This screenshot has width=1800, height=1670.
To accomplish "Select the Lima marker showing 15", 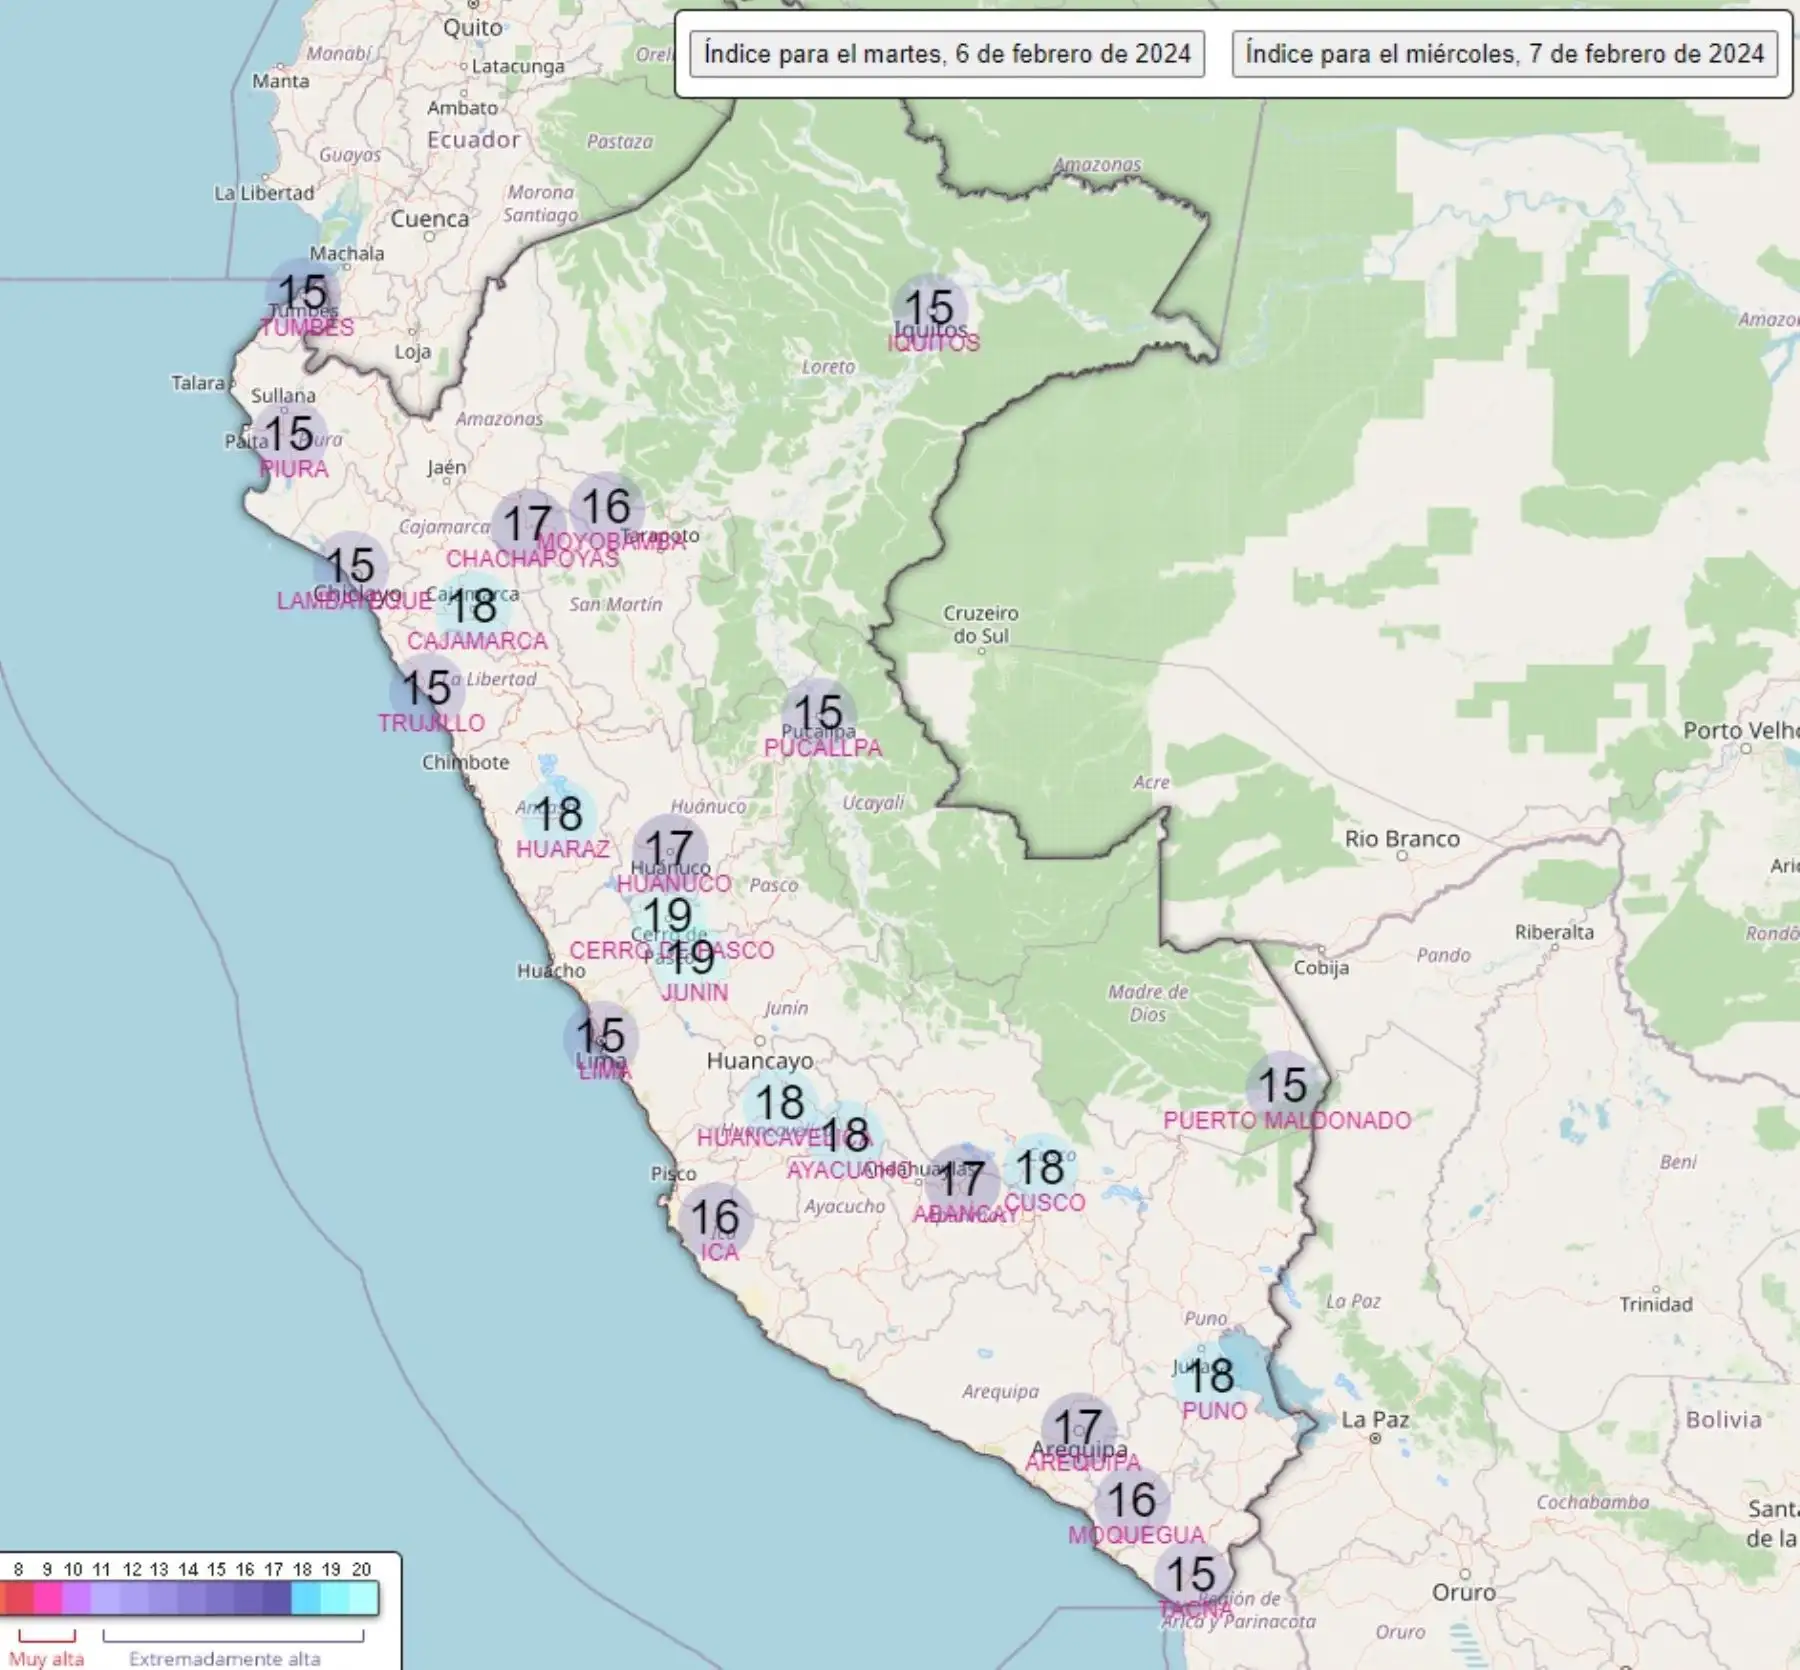I will point(600,1037).
